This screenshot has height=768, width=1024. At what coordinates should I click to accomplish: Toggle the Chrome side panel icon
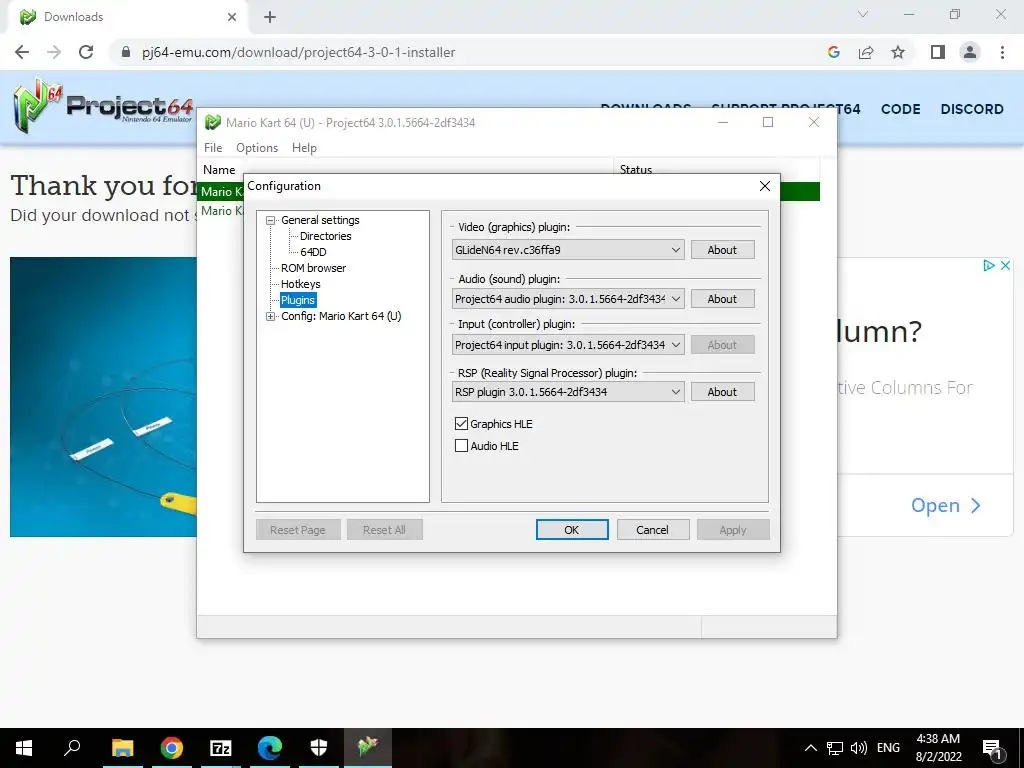pos(938,52)
